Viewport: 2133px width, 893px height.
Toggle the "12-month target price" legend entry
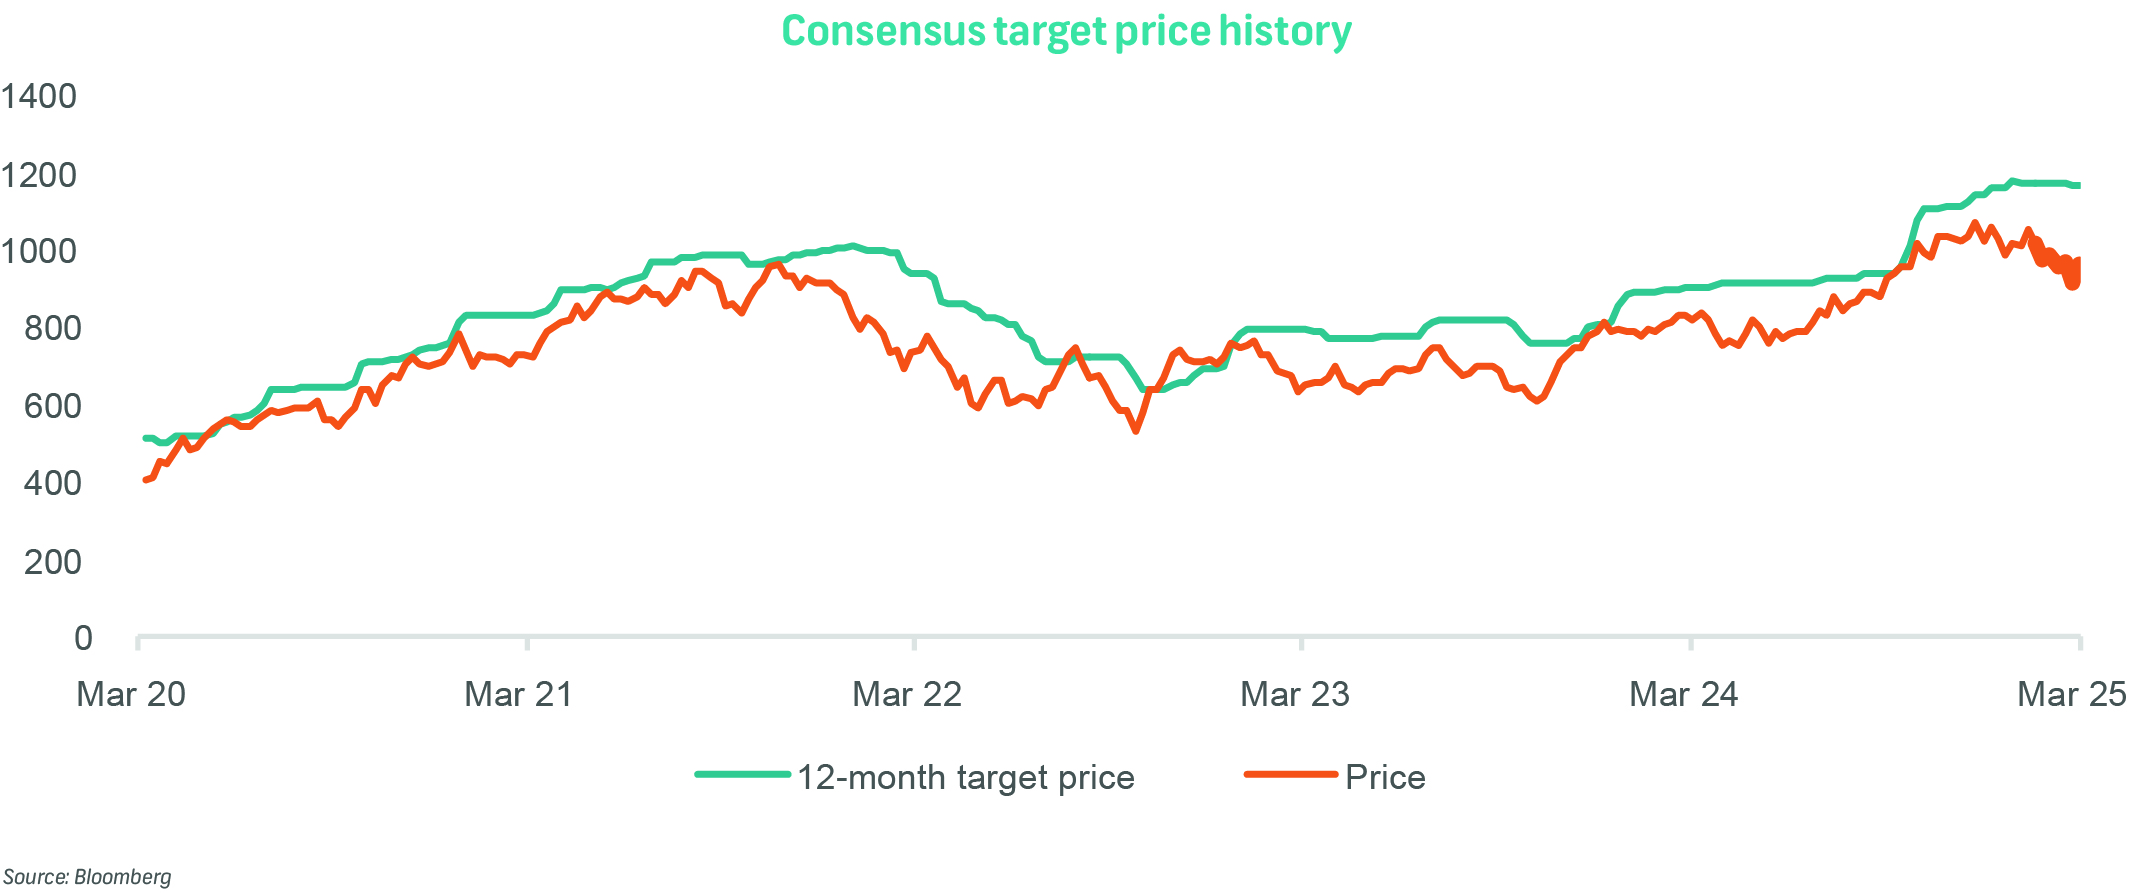point(965,777)
